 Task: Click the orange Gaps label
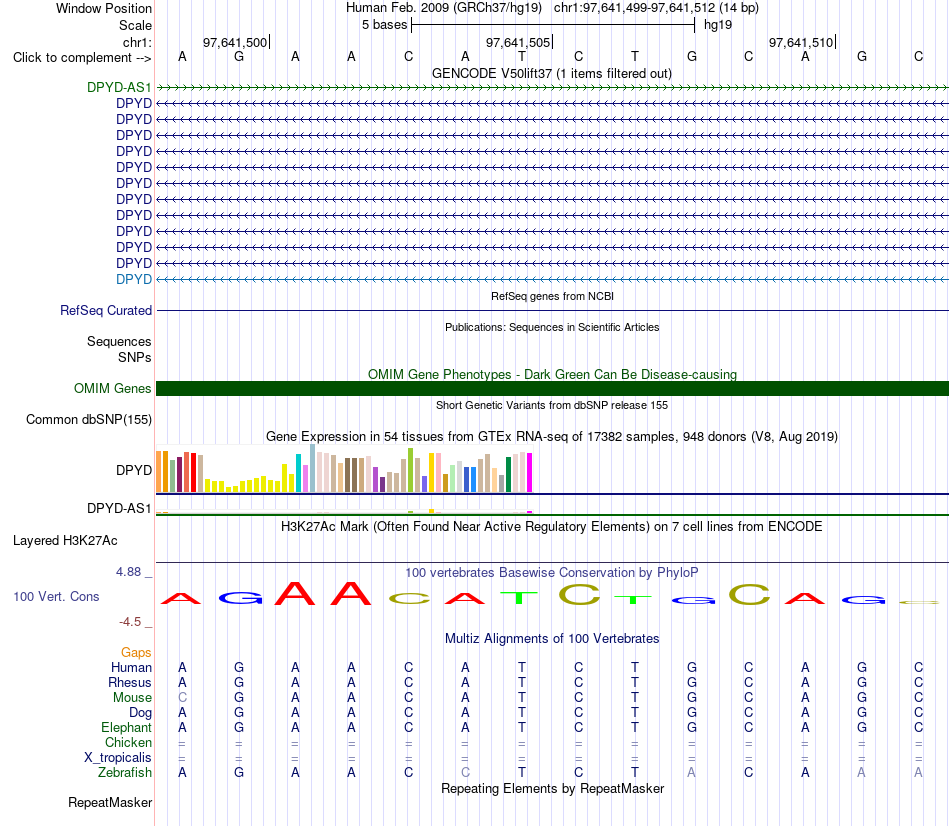[136, 653]
